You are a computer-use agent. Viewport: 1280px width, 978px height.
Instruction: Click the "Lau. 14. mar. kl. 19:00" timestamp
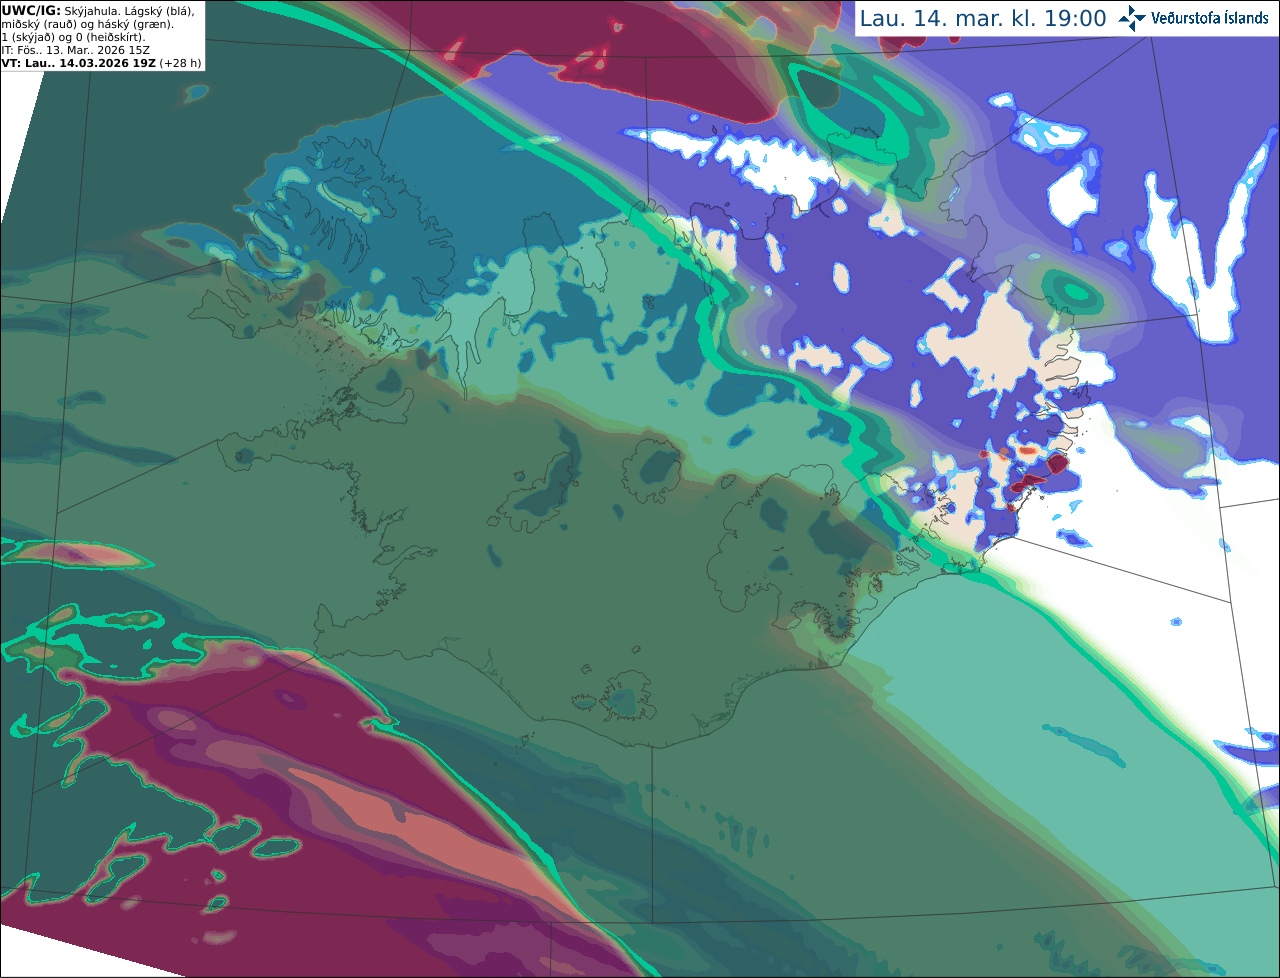click(983, 19)
